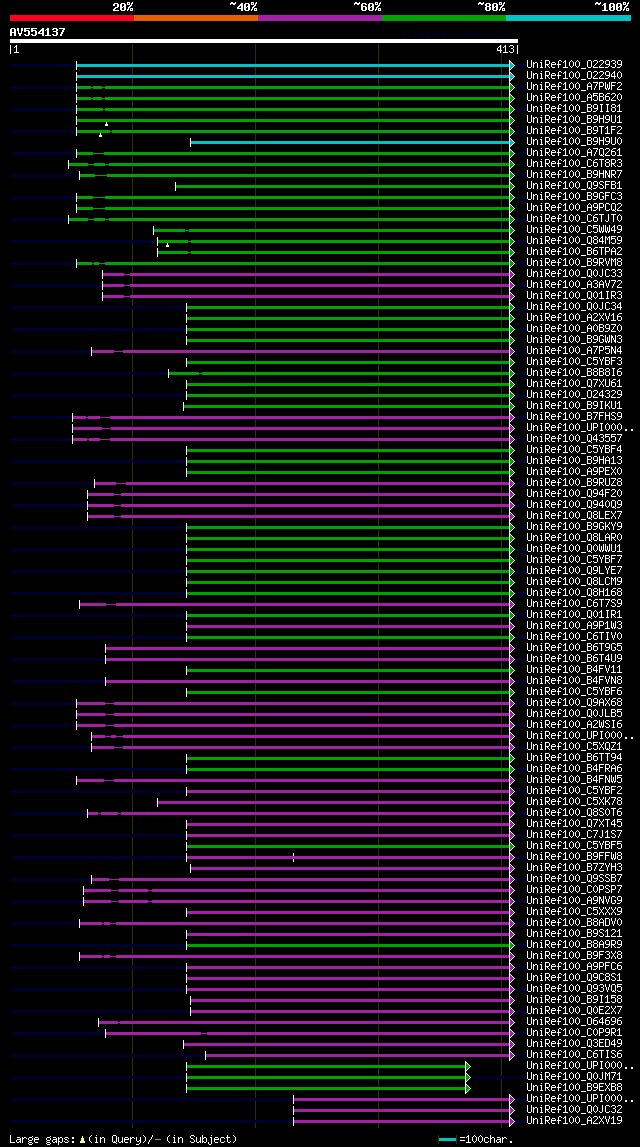This screenshot has width=640, height=1147.
Task: Click UniRef100_A7Q261 label
Action: [574, 152]
